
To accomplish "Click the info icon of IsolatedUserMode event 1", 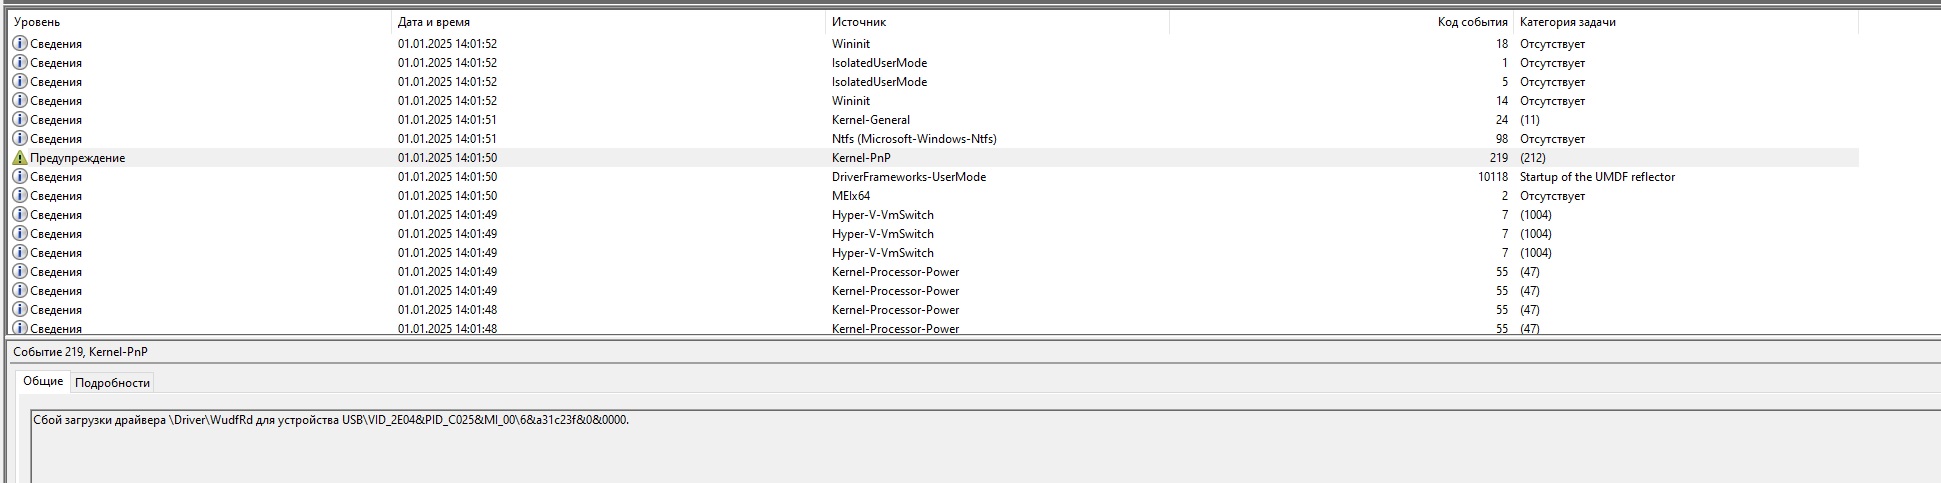I will pos(20,63).
